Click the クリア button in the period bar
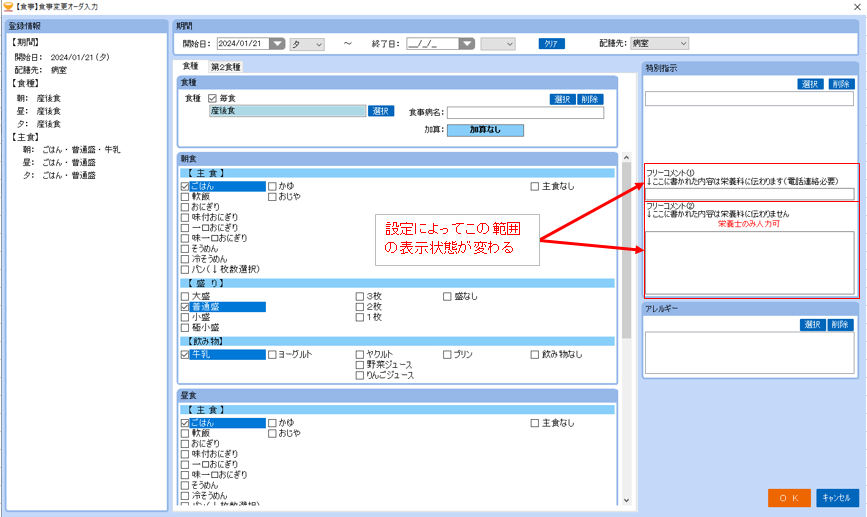The image size is (867, 517). click(x=551, y=44)
